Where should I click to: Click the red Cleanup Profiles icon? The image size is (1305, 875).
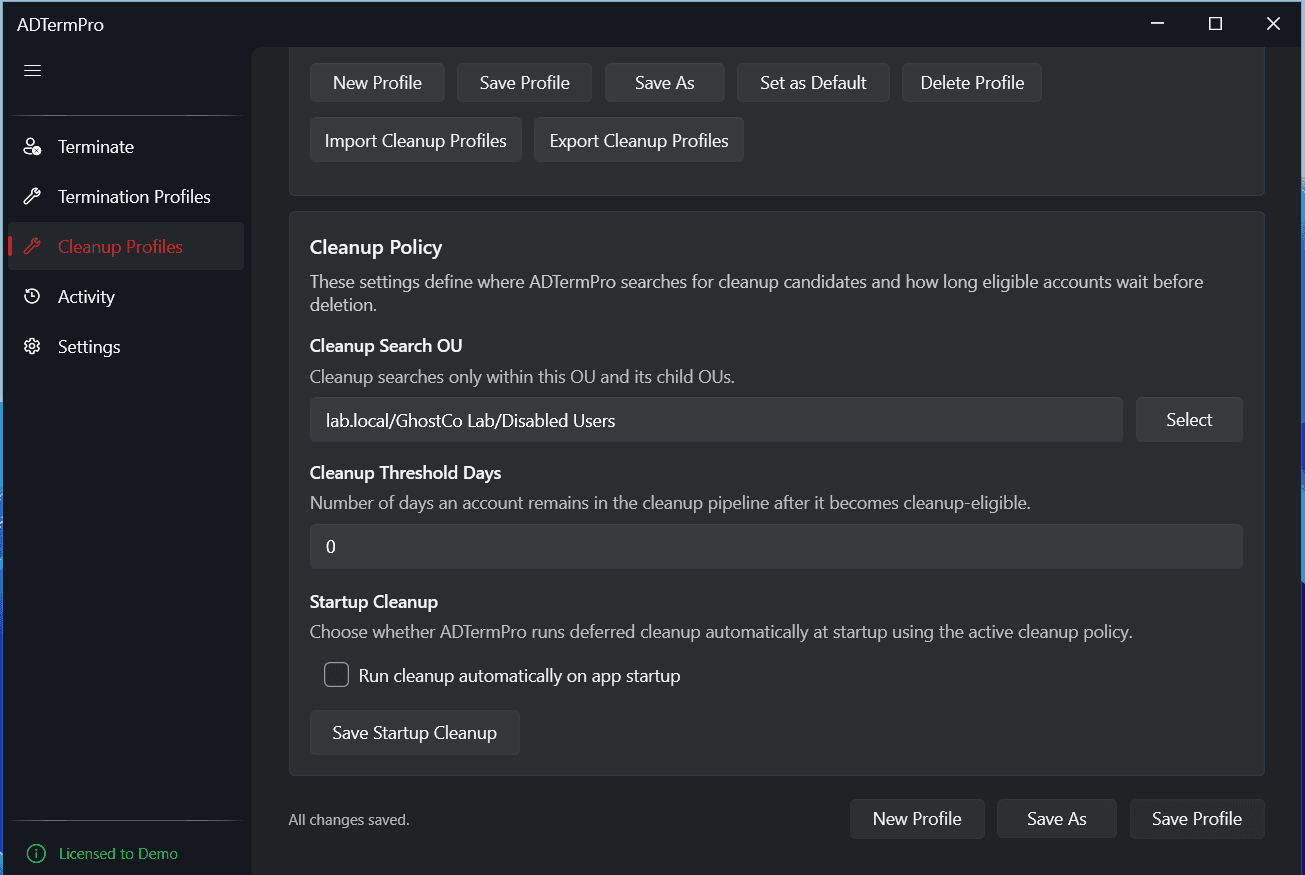pyautogui.click(x=31, y=246)
